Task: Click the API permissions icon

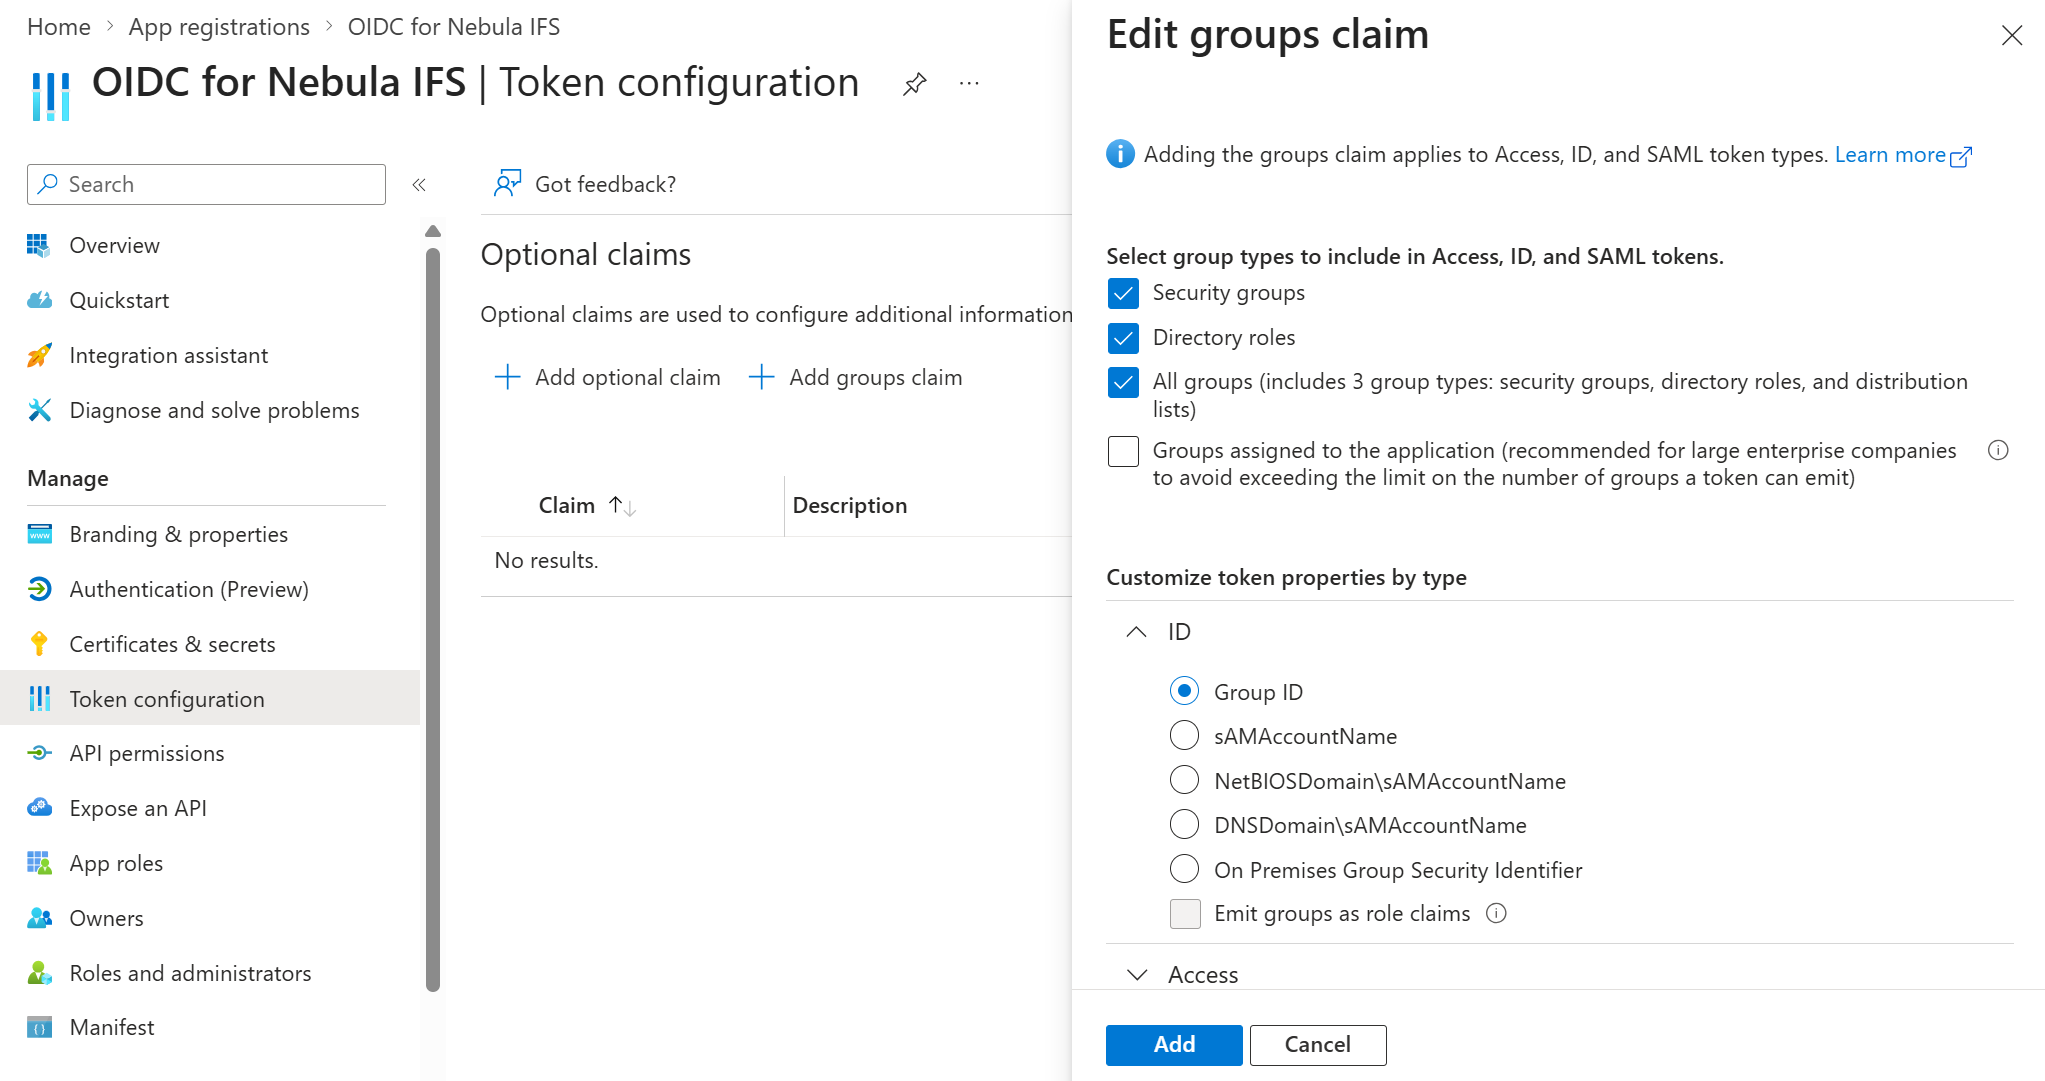Action: tap(39, 753)
